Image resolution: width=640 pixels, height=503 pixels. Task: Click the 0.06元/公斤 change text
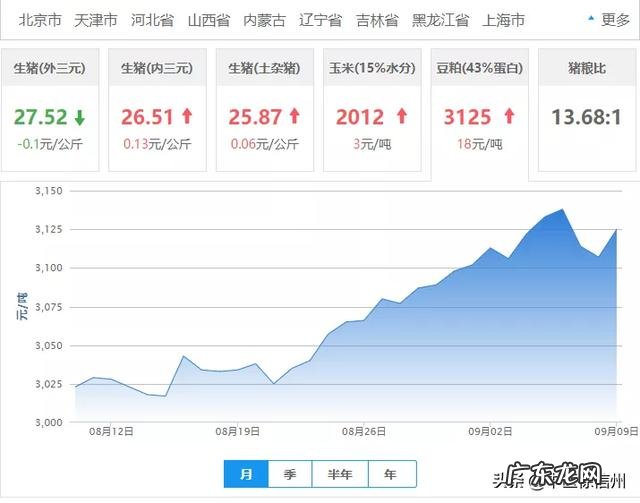[x=264, y=144]
